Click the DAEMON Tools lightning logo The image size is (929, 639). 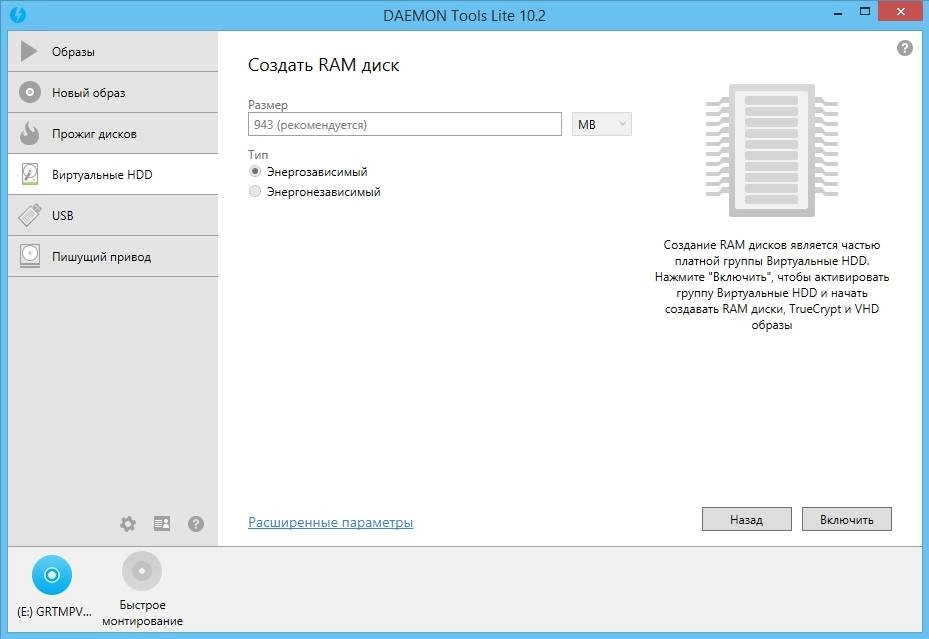coord(18,14)
